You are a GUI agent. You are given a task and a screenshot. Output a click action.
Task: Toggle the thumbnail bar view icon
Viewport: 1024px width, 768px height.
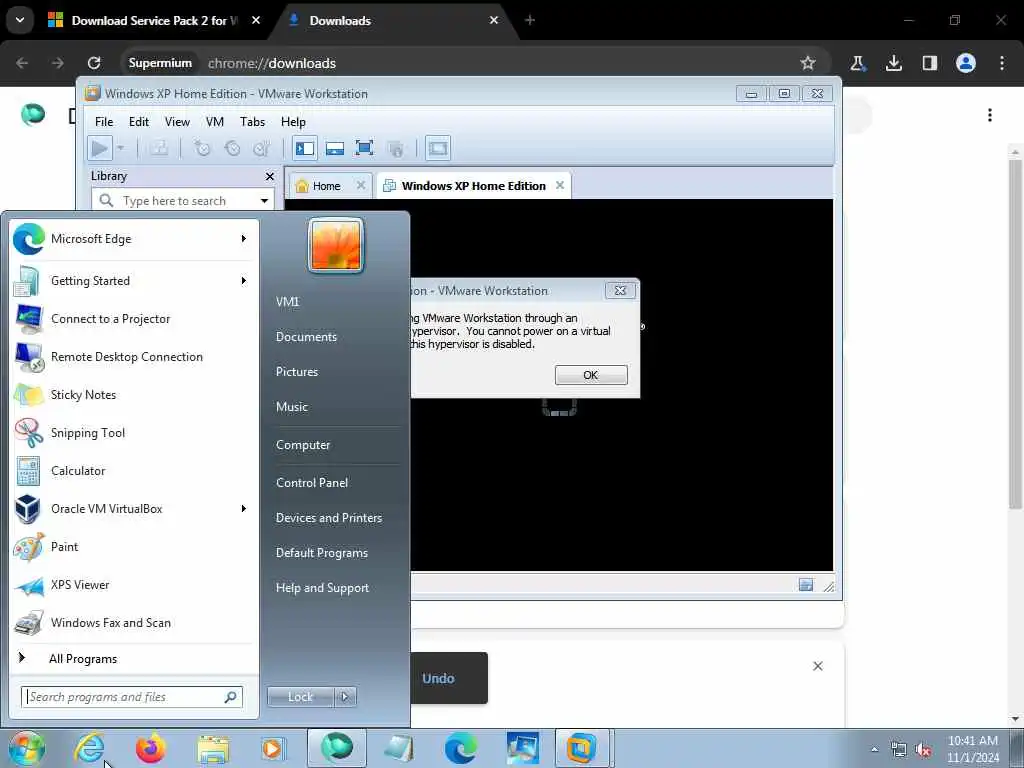335,148
